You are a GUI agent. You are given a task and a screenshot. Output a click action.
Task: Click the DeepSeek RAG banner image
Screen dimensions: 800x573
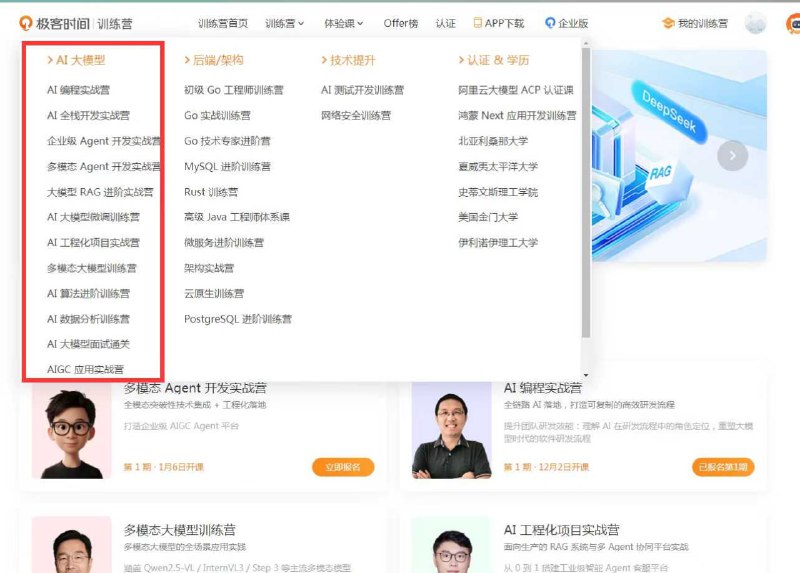679,156
